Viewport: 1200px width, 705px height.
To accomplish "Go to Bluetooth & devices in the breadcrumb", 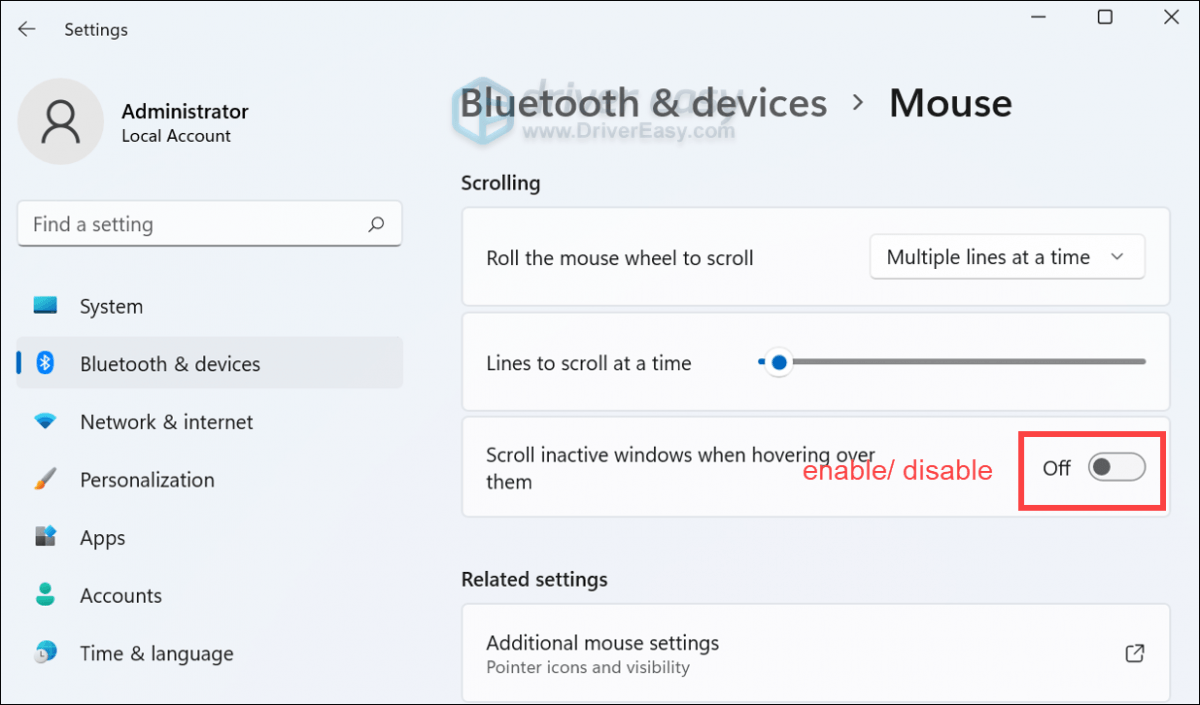I will coord(645,102).
